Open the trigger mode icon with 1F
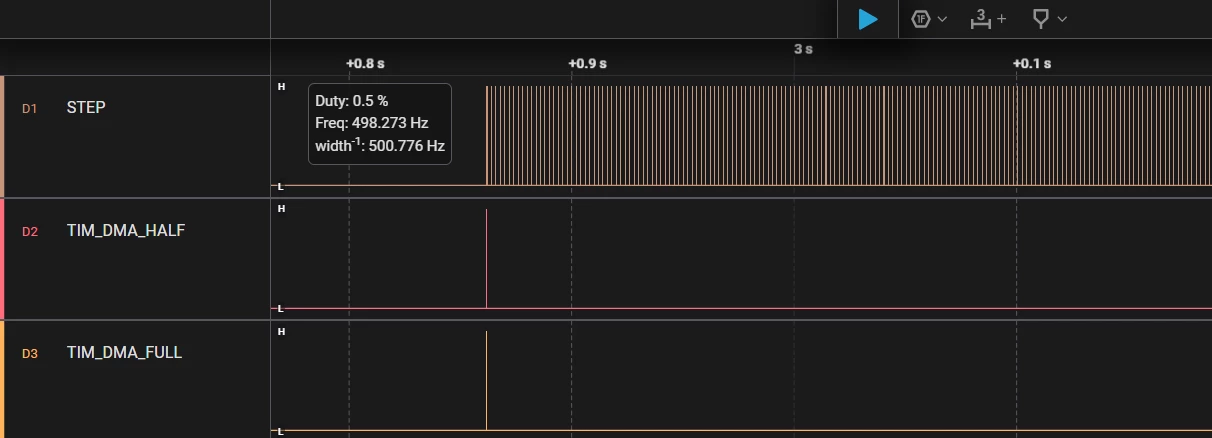The width and height of the screenshot is (1212, 438). [921, 19]
